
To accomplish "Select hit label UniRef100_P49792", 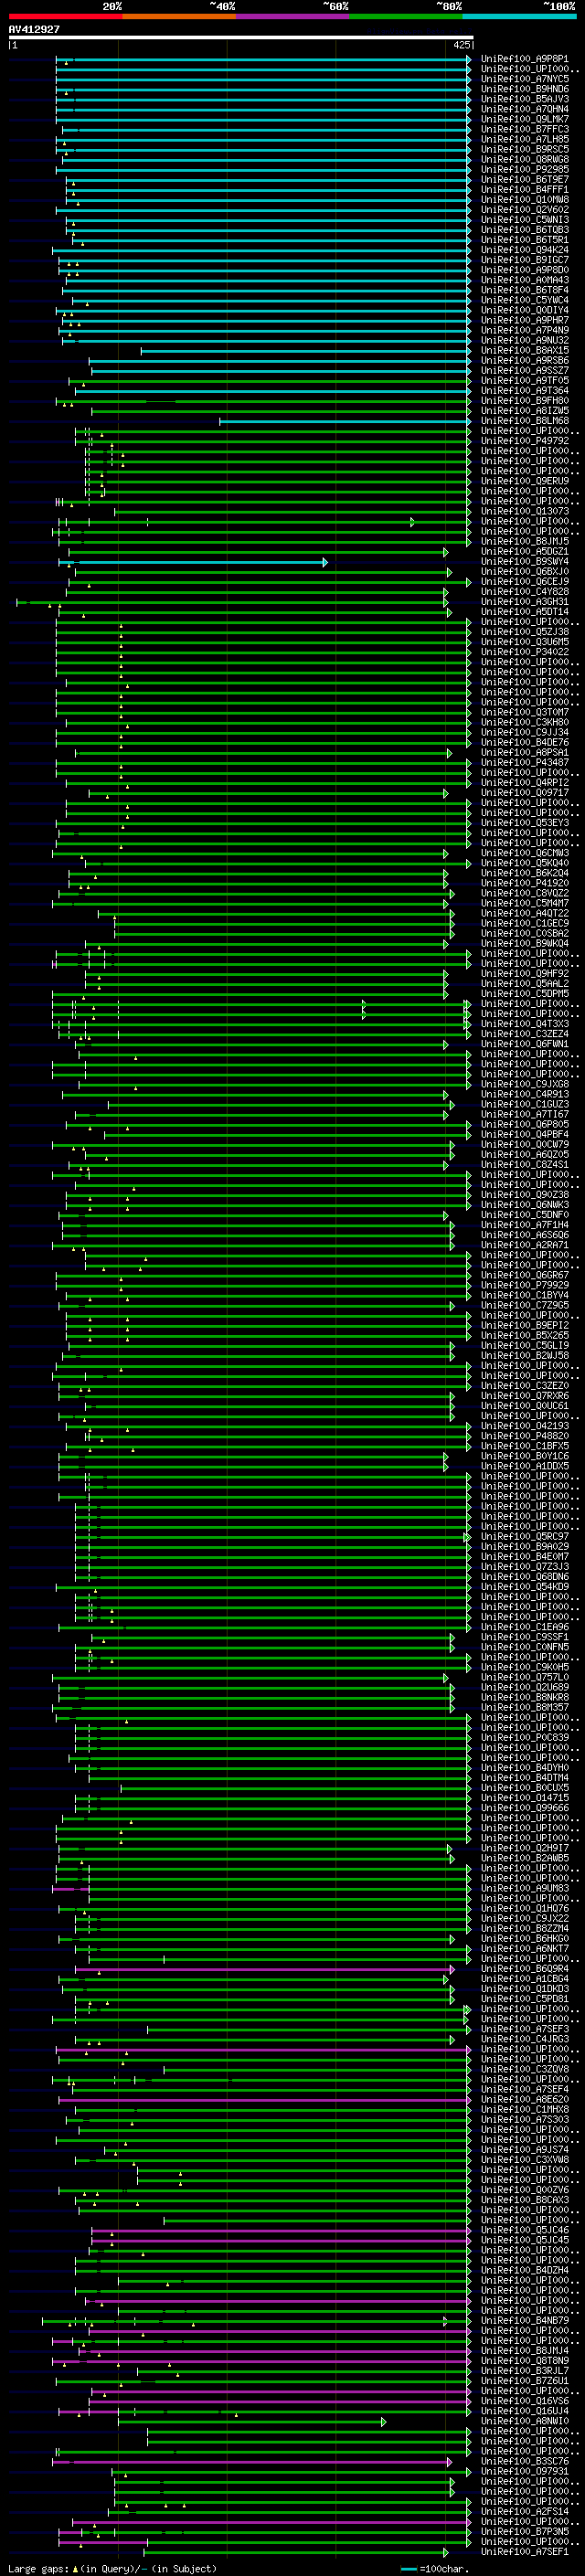I will click(525, 441).
